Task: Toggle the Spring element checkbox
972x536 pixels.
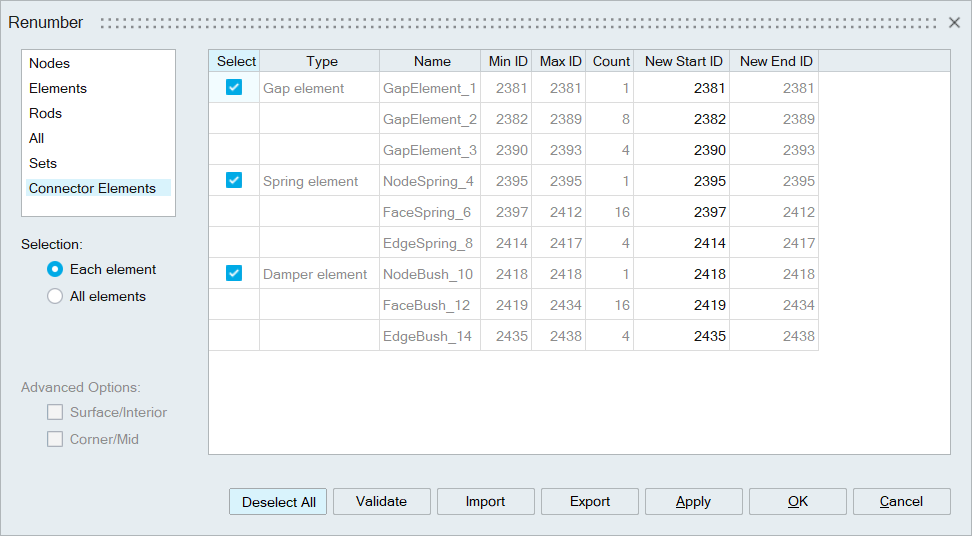Action: coord(234,181)
